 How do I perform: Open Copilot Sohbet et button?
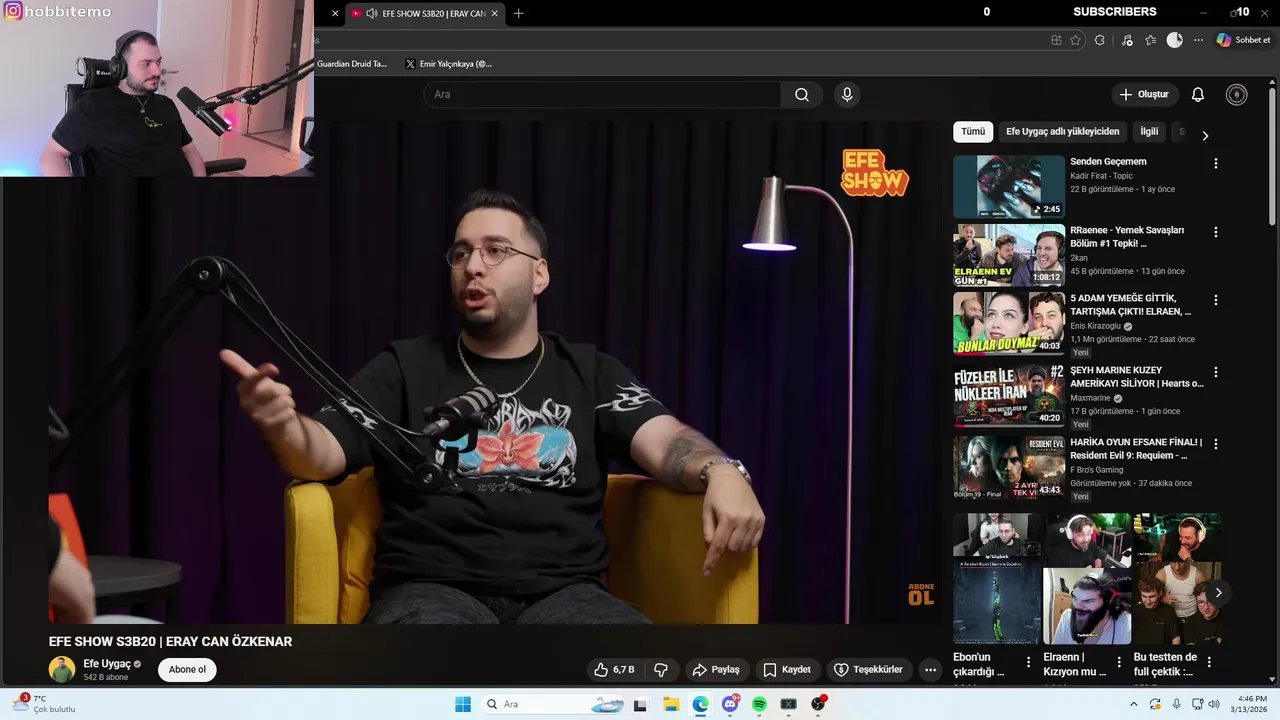(1243, 40)
